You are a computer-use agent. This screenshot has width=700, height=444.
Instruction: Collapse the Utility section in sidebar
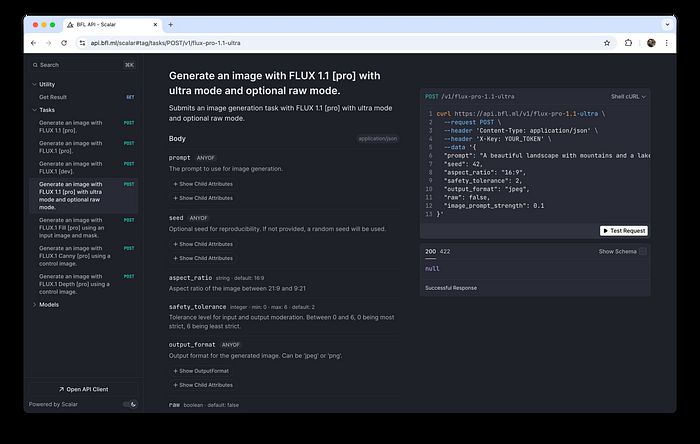point(47,84)
